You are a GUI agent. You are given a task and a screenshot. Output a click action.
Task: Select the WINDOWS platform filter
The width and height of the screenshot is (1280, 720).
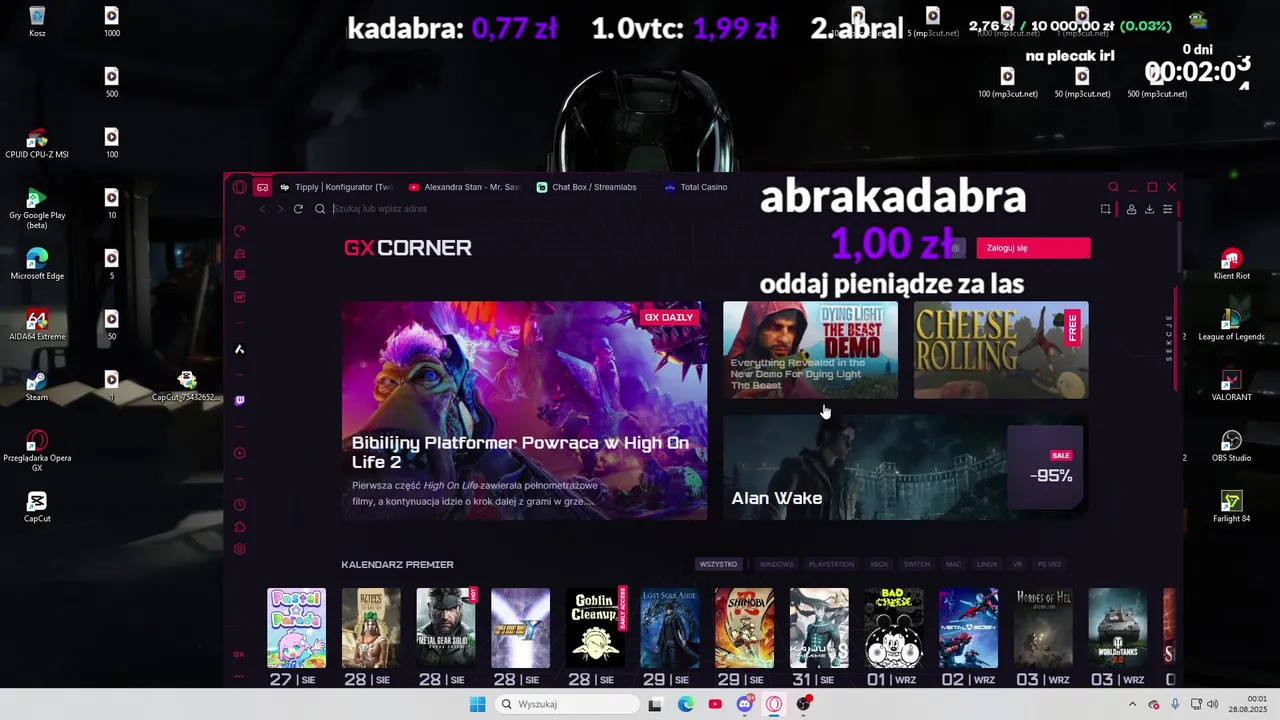pos(776,564)
